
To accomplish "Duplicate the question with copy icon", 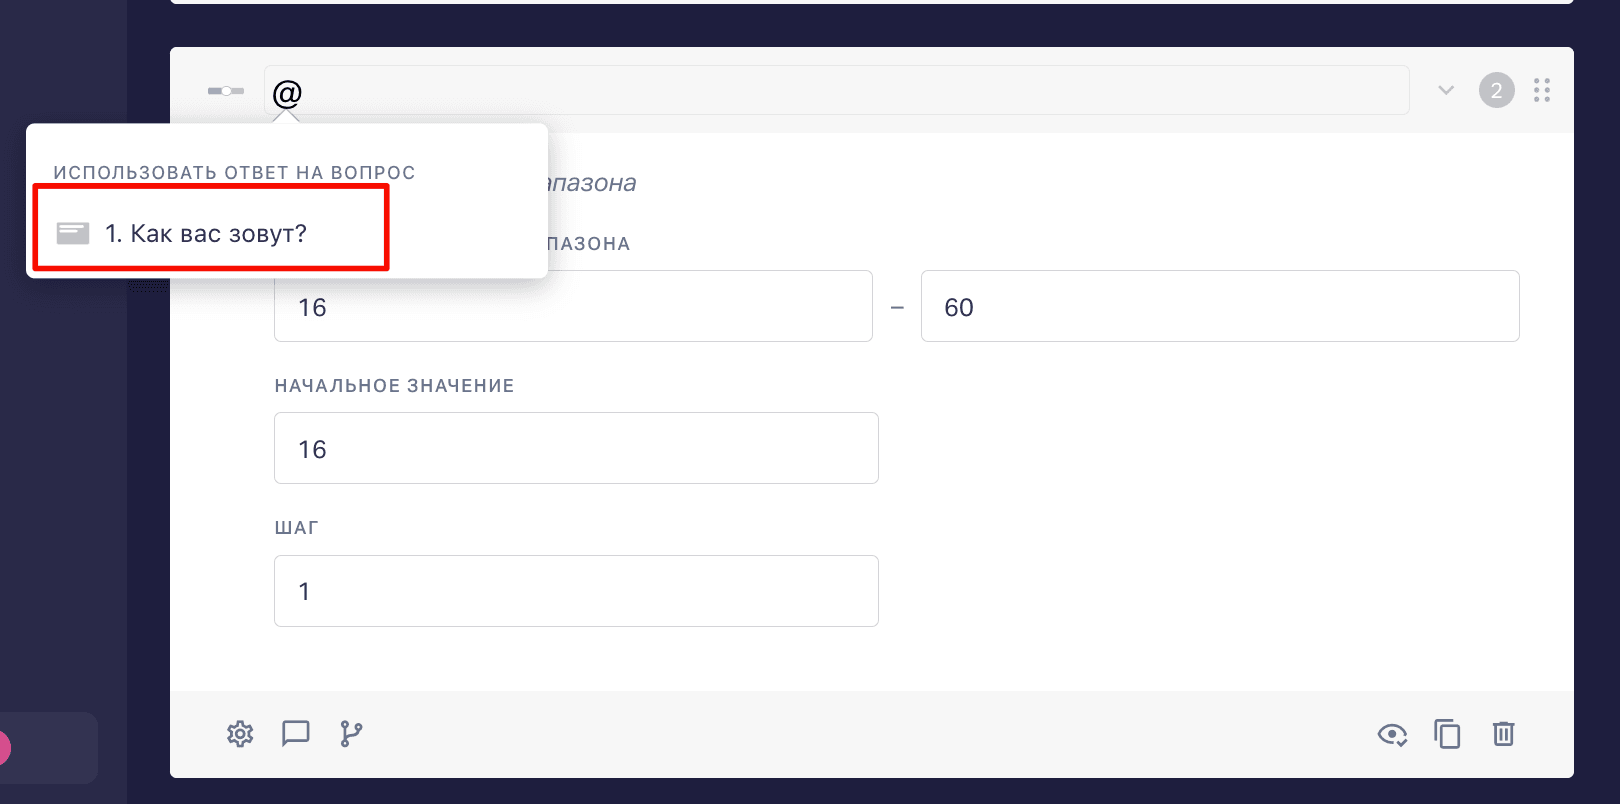I will point(1447,734).
